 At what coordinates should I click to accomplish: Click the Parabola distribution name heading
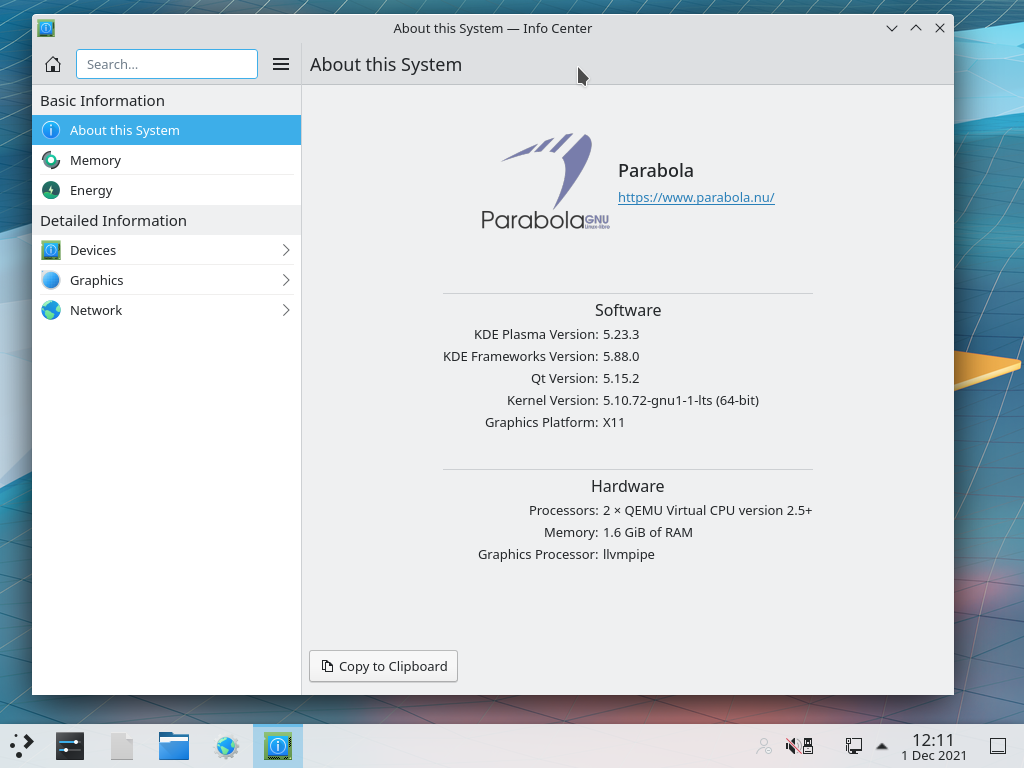656,170
